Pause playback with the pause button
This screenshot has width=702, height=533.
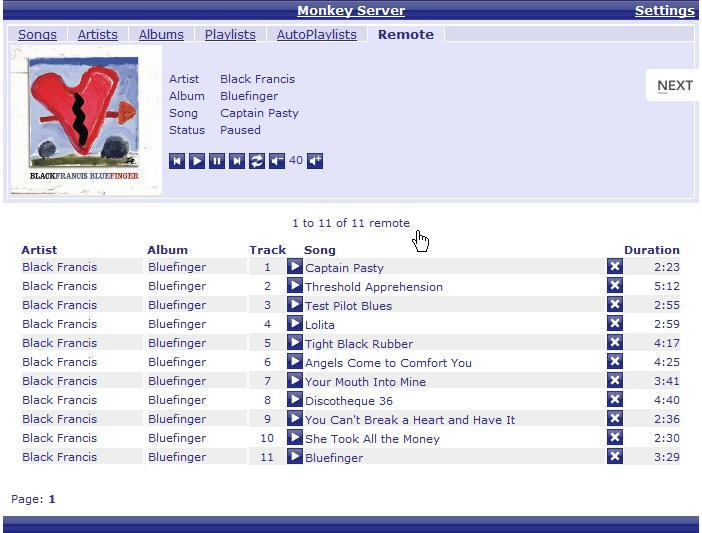pos(217,161)
